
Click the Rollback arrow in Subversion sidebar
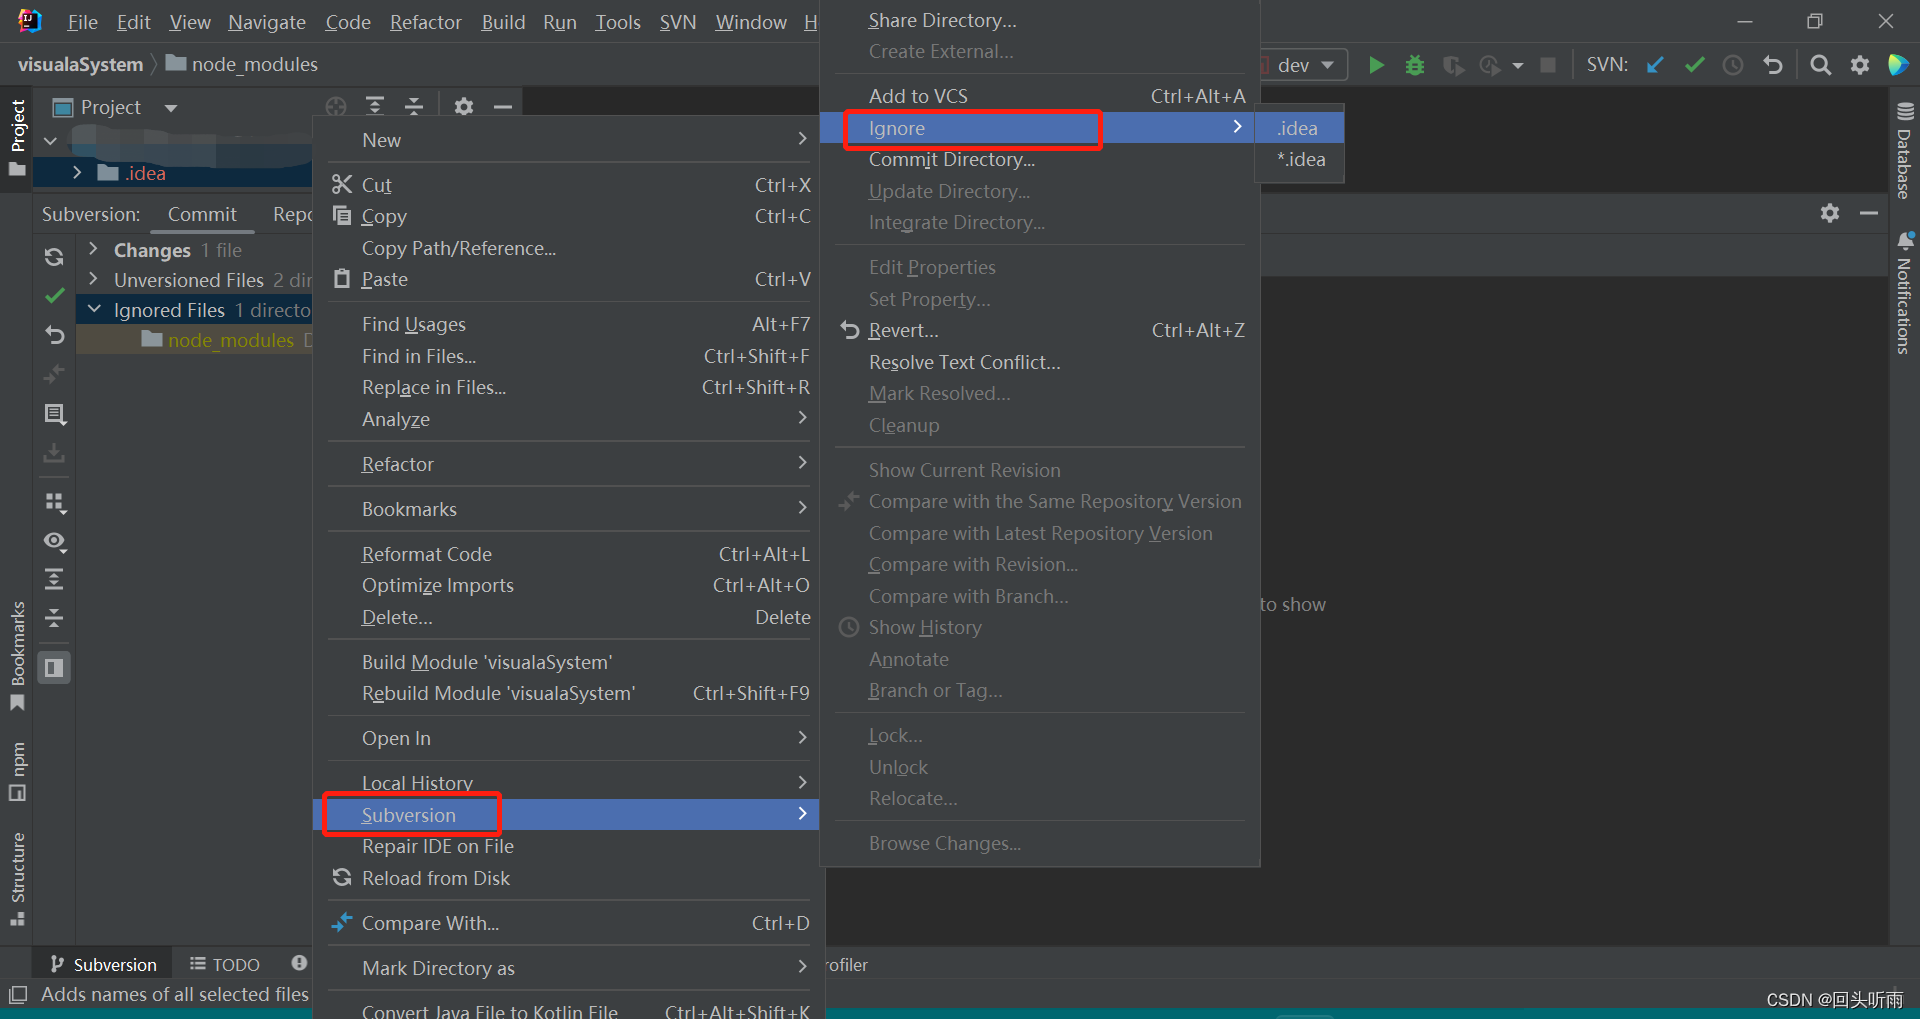[x=54, y=335]
